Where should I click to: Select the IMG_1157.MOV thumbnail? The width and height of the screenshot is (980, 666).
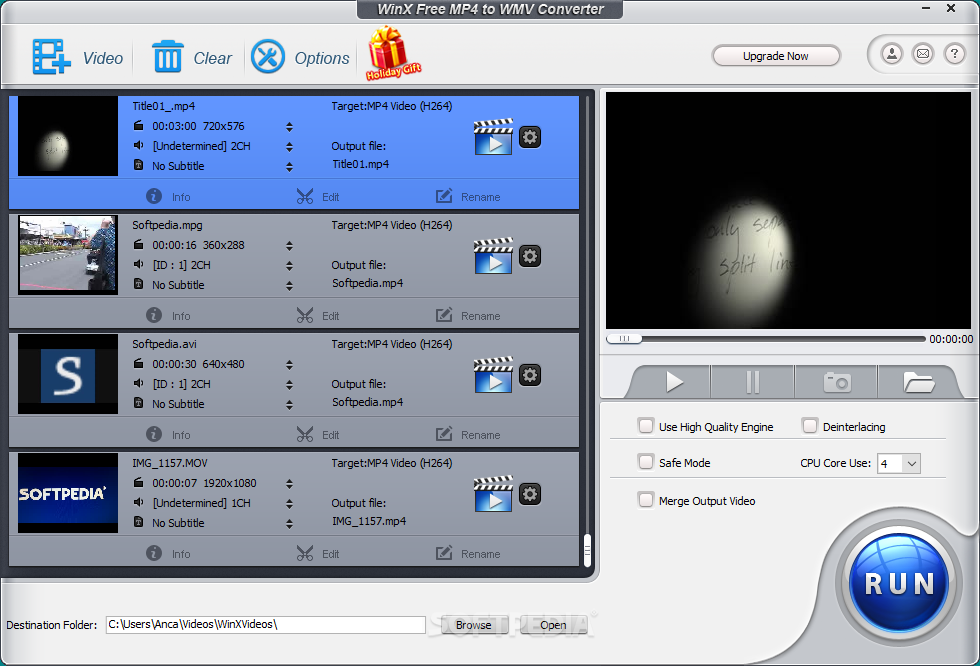click(x=68, y=492)
